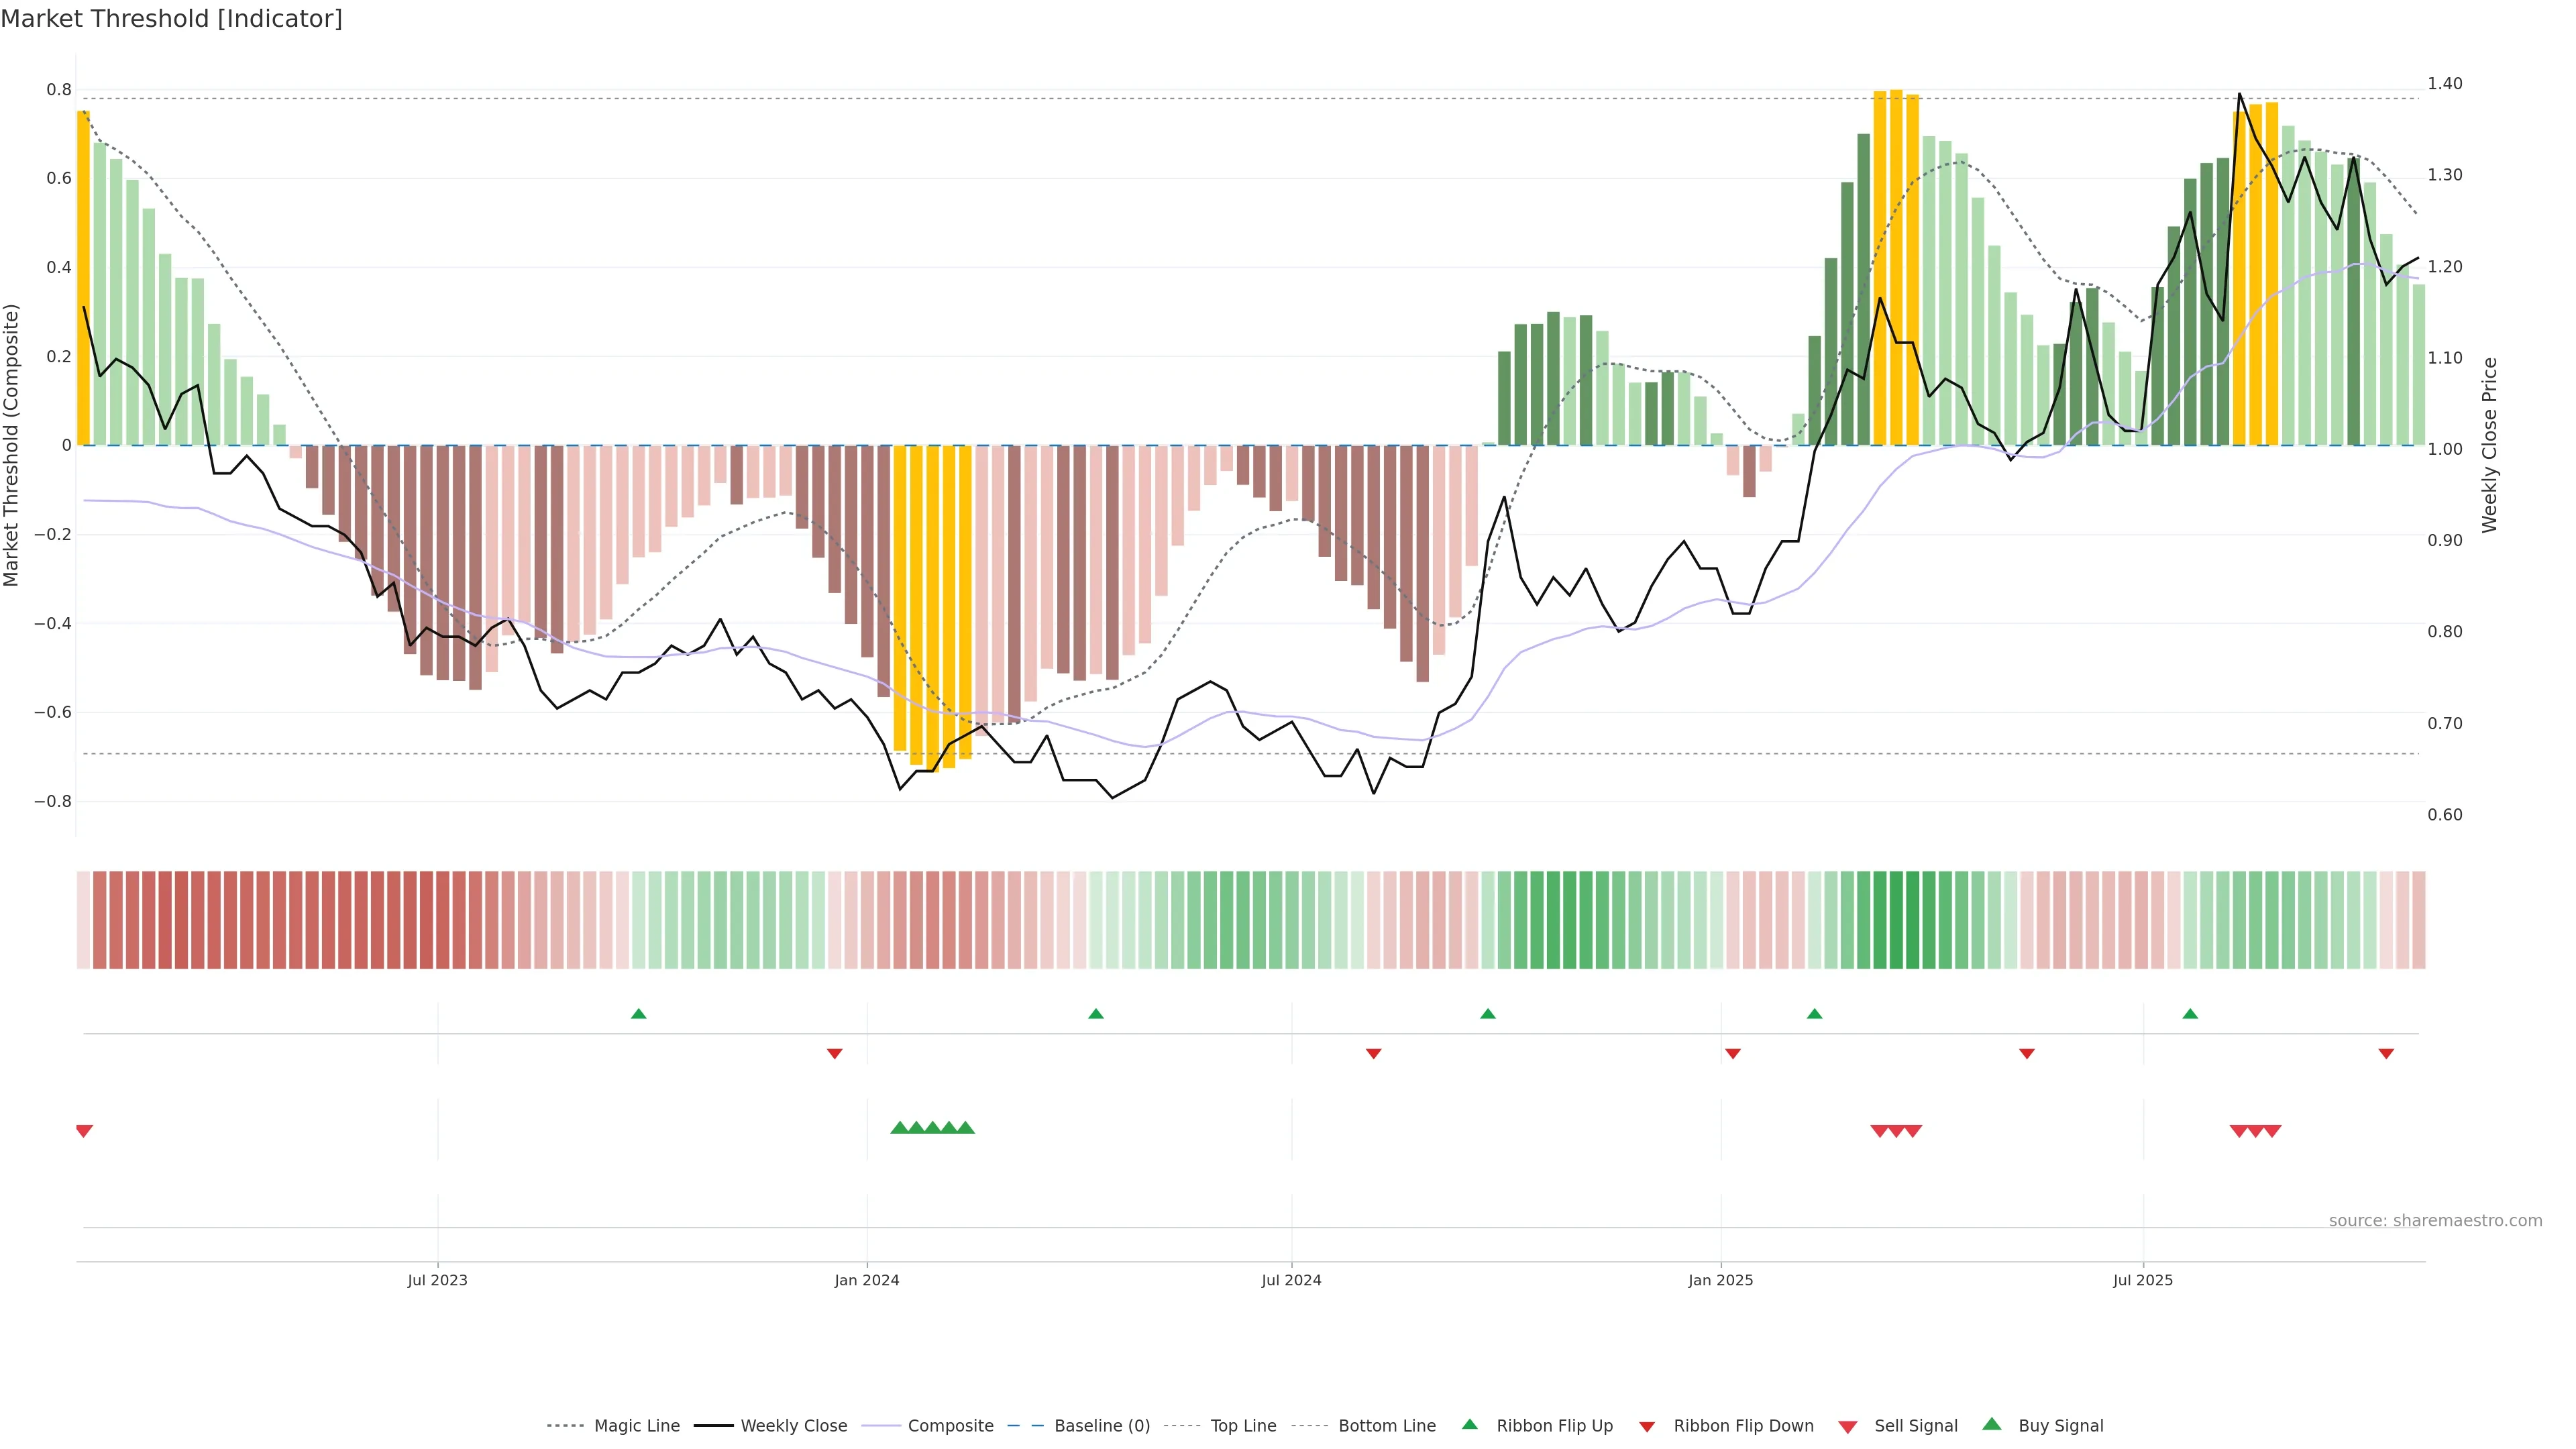Click the rightmost green Ribbon Flip Up marker

click(x=2190, y=1014)
